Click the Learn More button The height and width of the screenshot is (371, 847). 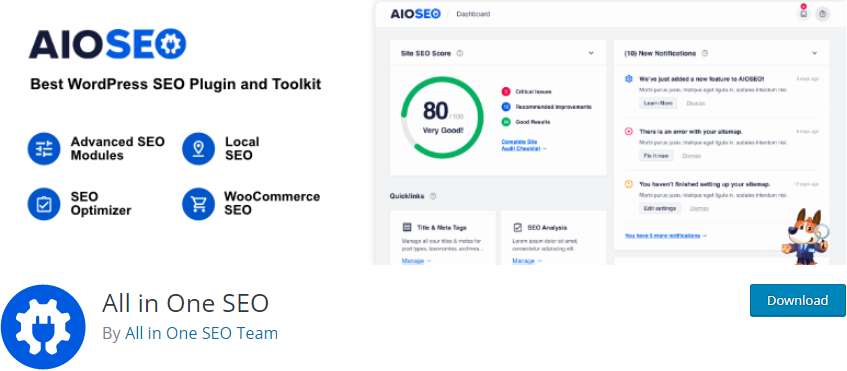pos(658,103)
